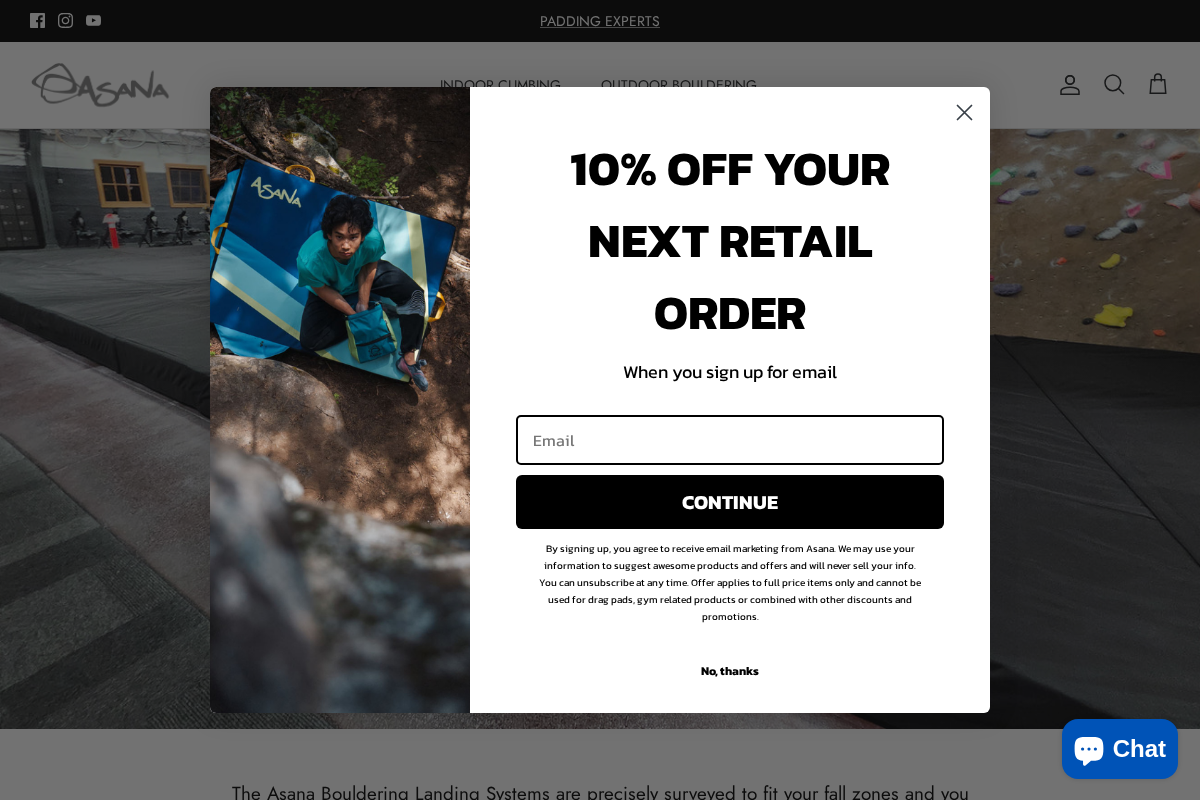
Task: Click the PADDING EXPERTS announcement link
Action: click(600, 21)
